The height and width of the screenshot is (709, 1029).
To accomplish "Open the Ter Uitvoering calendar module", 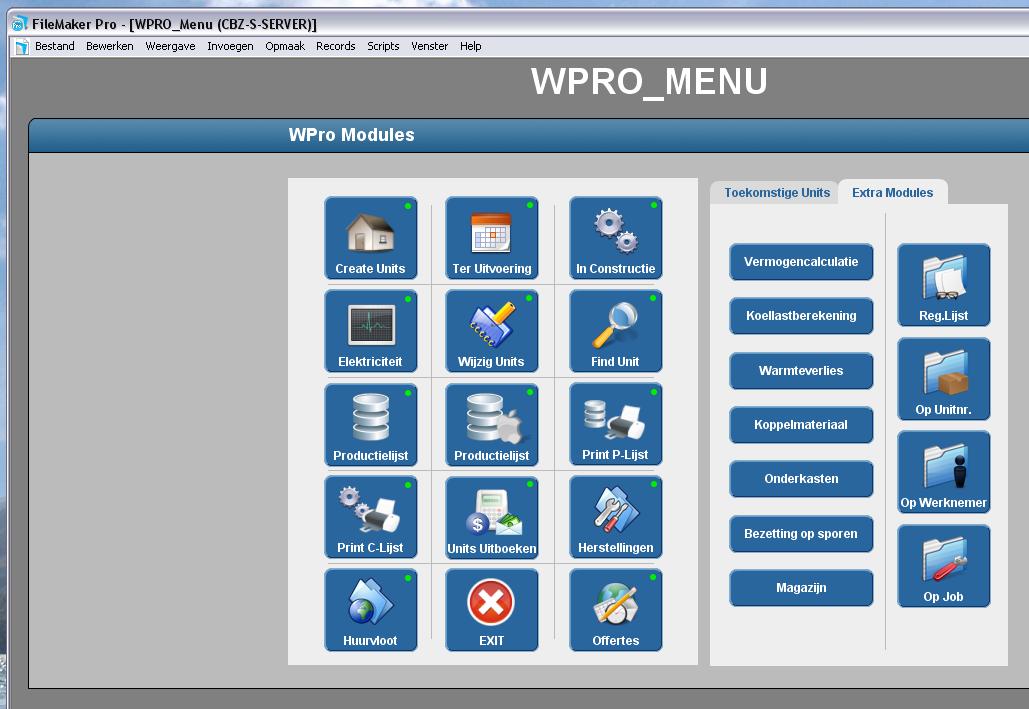I will 492,238.
